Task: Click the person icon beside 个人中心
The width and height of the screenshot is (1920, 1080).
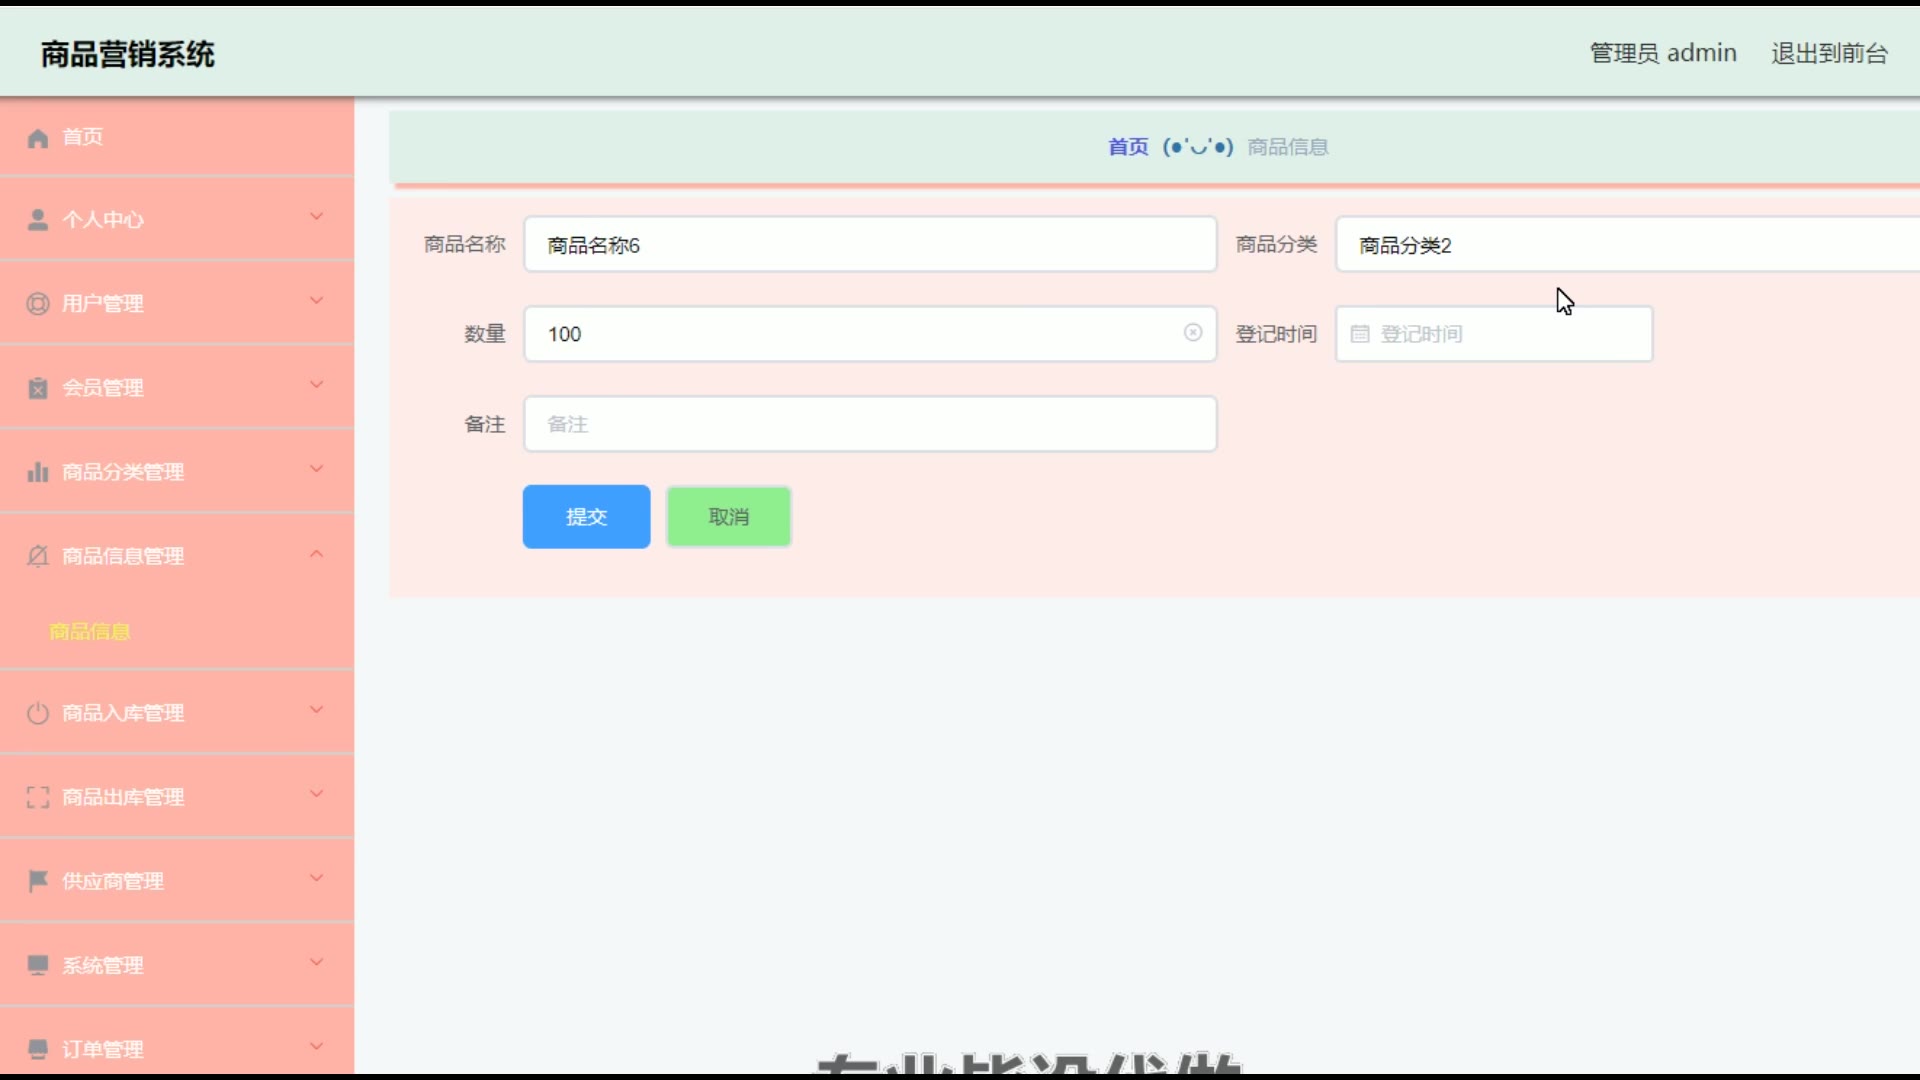Action: click(x=38, y=220)
